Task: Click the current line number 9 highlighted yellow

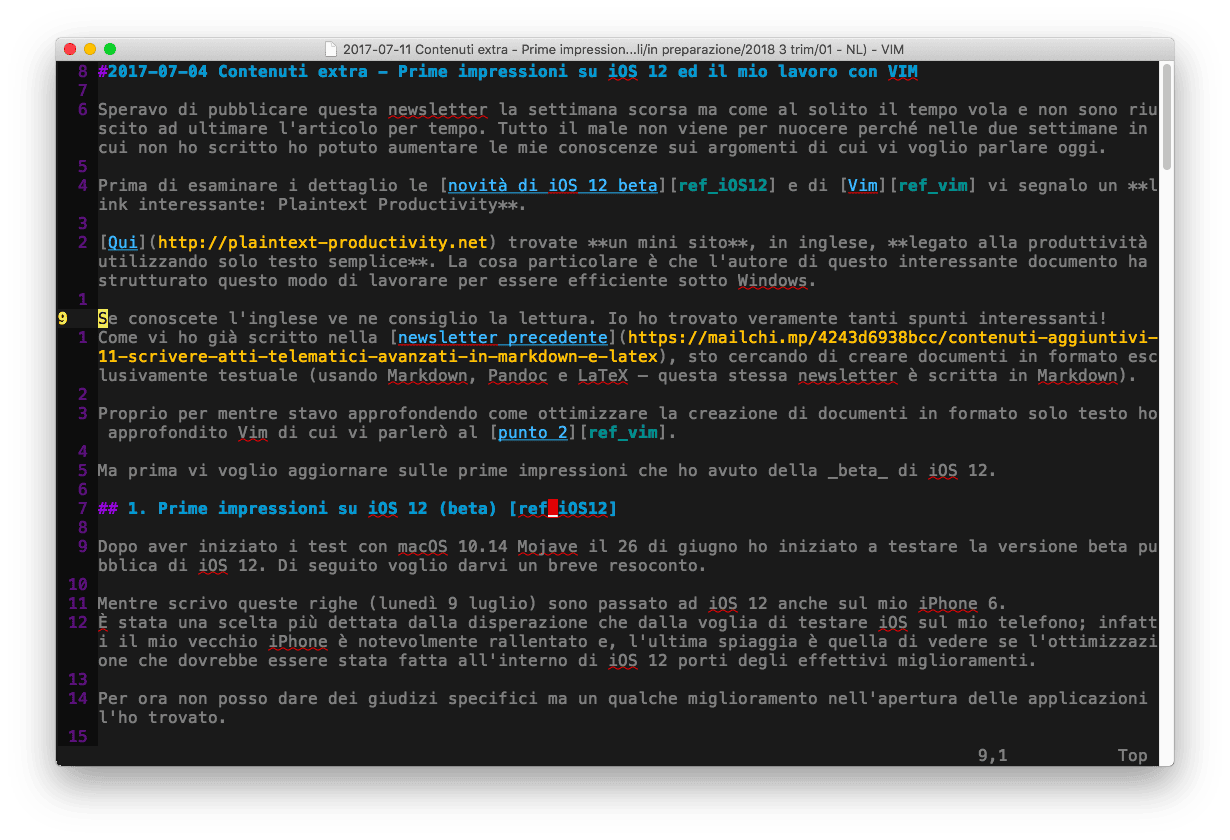Action: coord(63,319)
